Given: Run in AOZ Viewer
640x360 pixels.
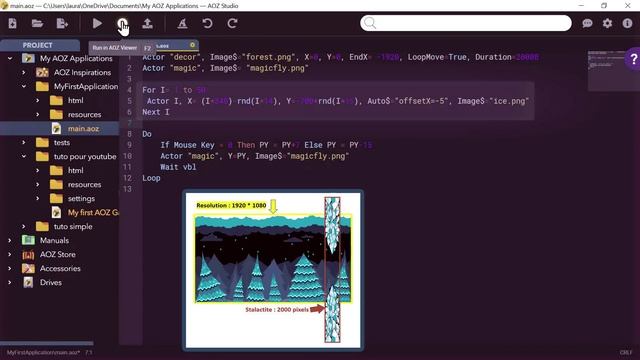Looking at the screenshot, I should pyautogui.click(x=122, y=23).
